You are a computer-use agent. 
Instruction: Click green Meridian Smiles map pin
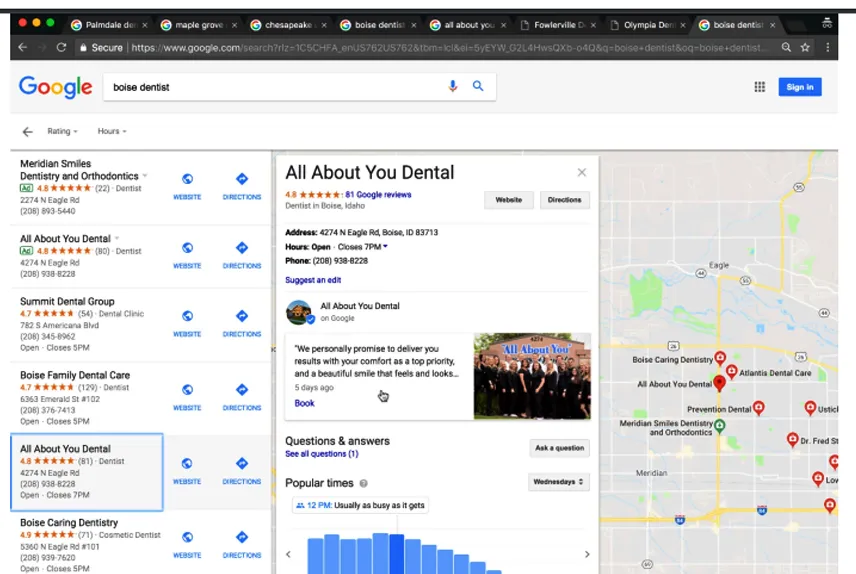[x=720, y=426]
